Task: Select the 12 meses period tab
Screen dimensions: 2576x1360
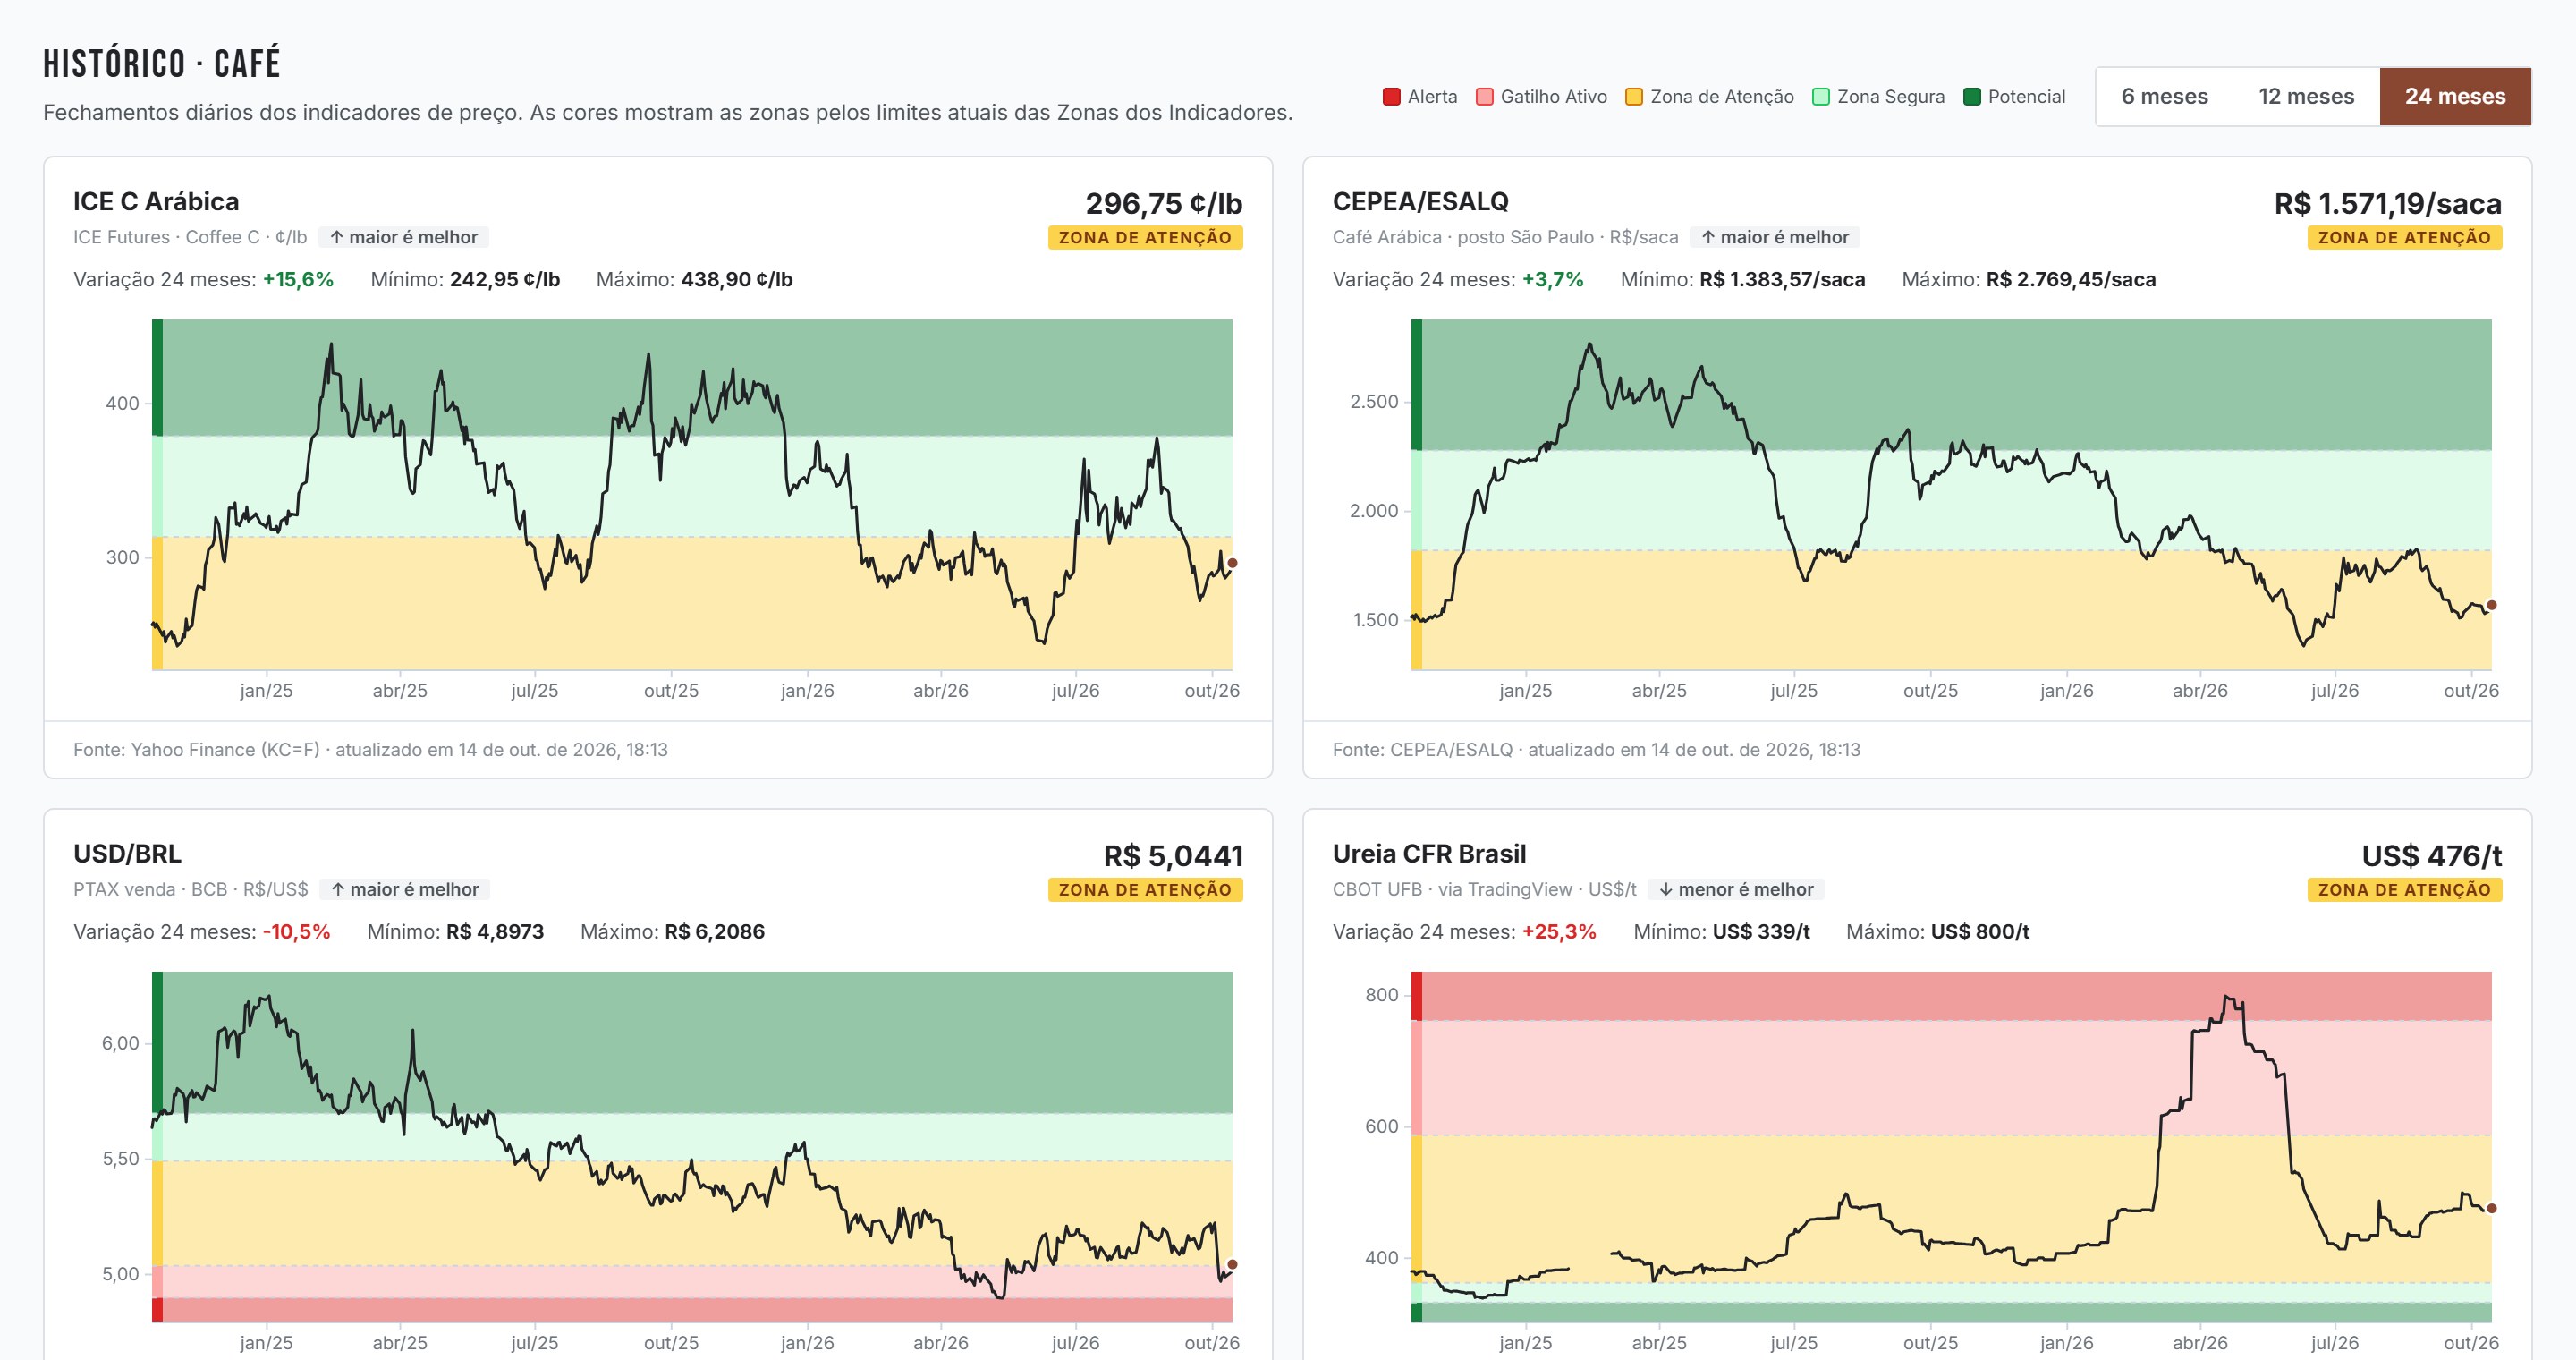Action: pyautogui.click(x=2306, y=96)
